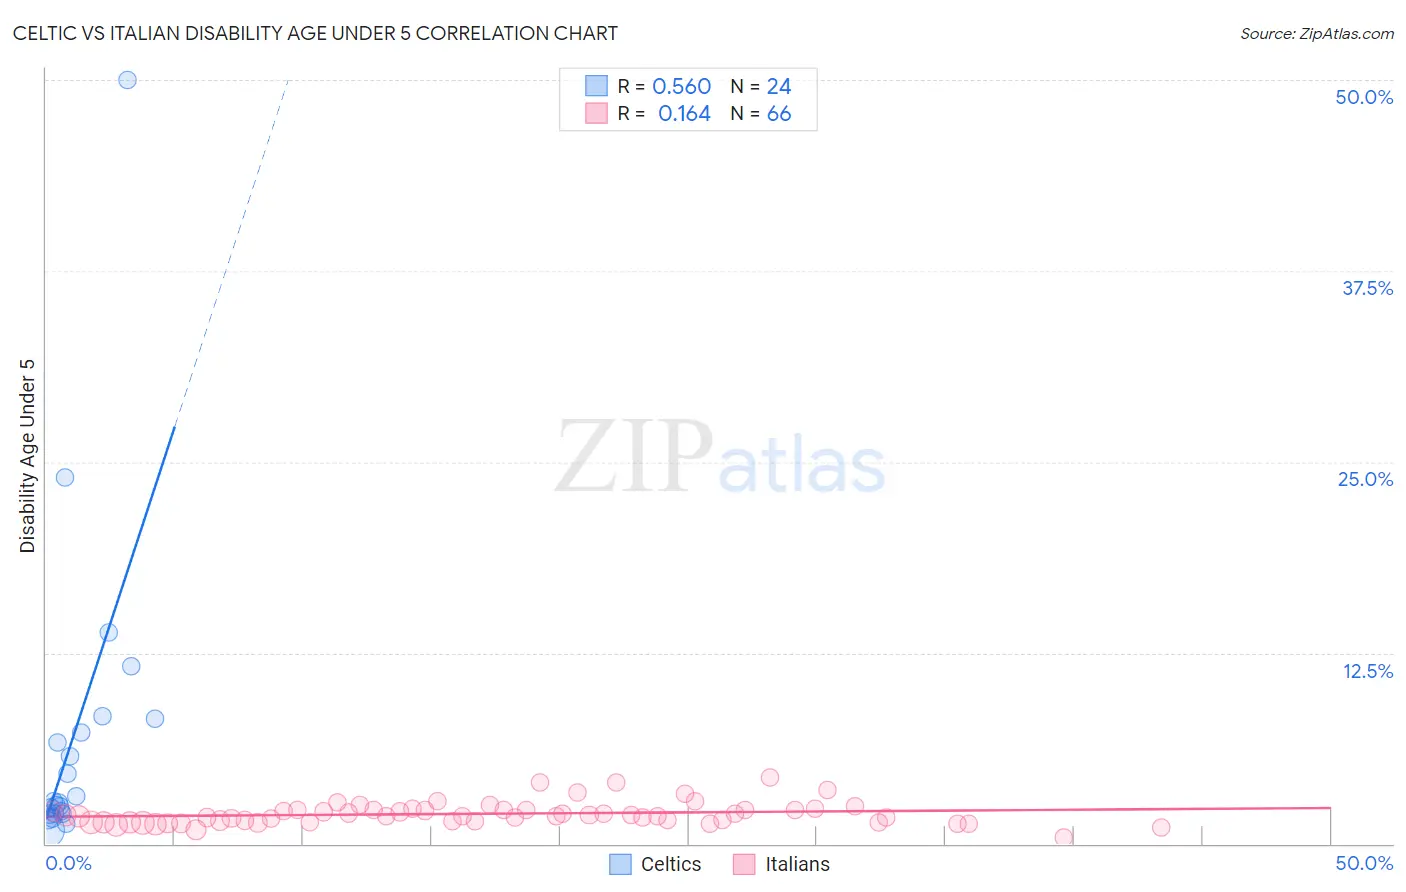This screenshot has height=892, width=1406.
Task: Click the 50.0% x-axis label at bottom right
Action: (1364, 863)
